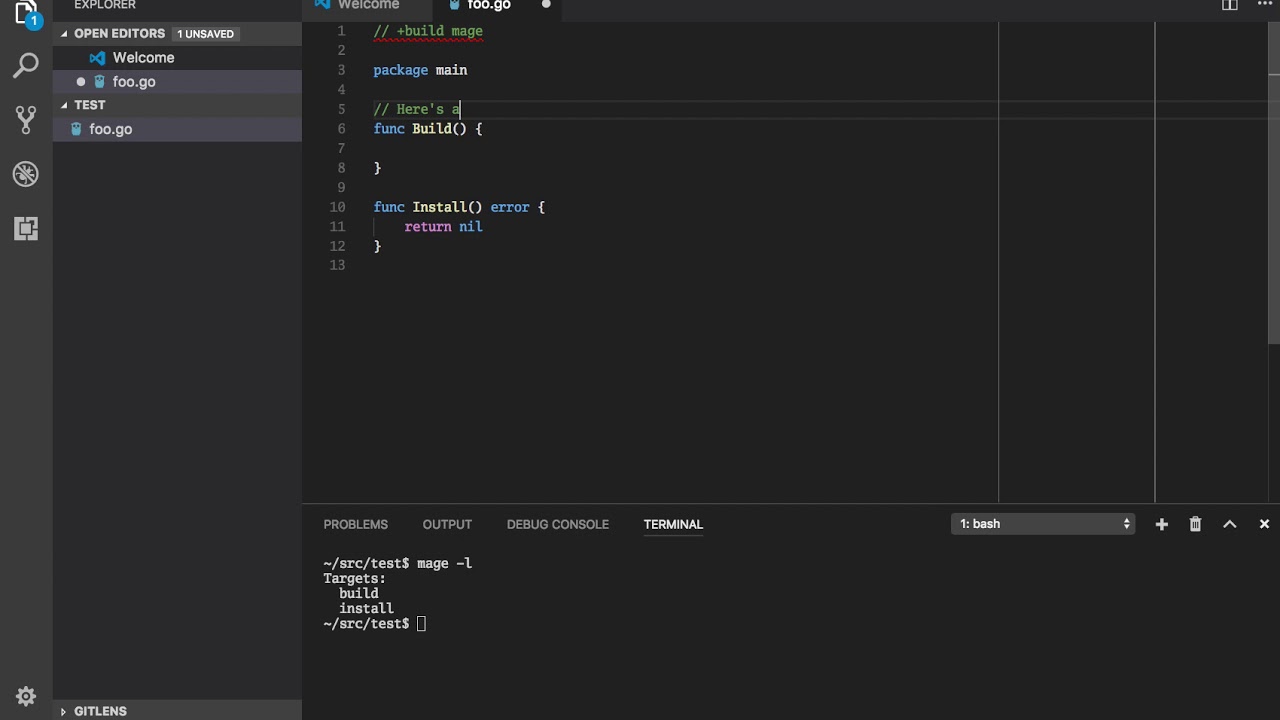Screen dimensions: 1280x720
Task: Switch to the Debug Console tab
Action: (x=557, y=524)
